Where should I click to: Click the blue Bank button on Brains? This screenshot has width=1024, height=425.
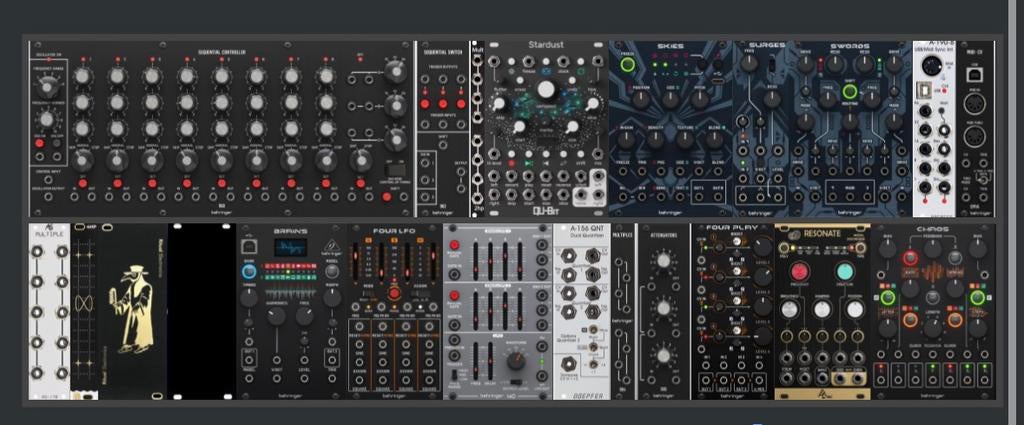[248, 272]
